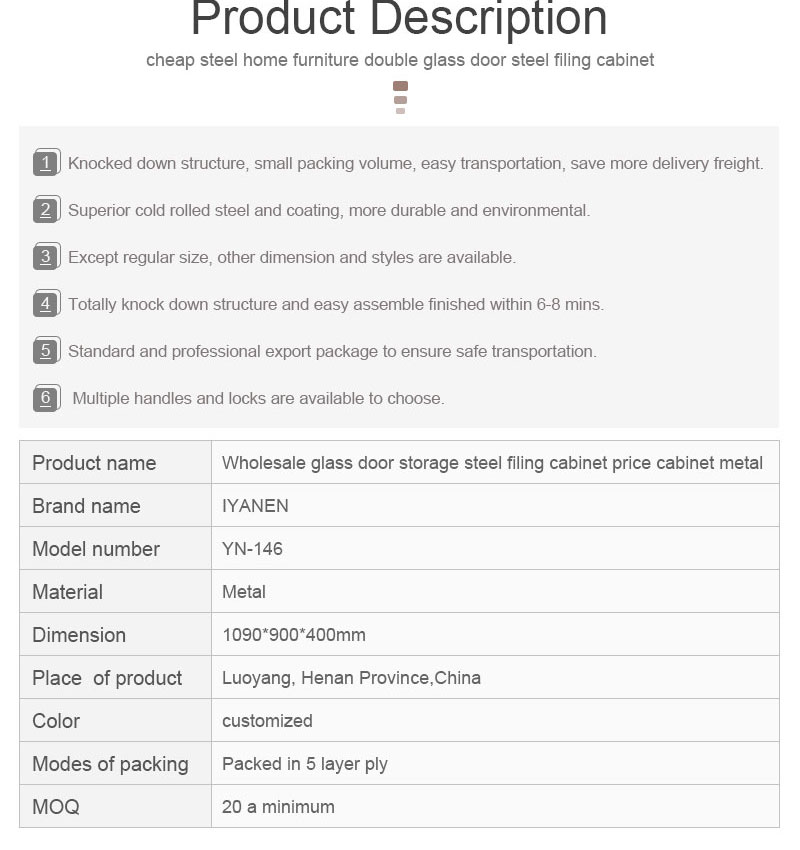This screenshot has height=850, width=800.
Task: Click Packed in 5 layer ply text
Action: click(x=305, y=764)
